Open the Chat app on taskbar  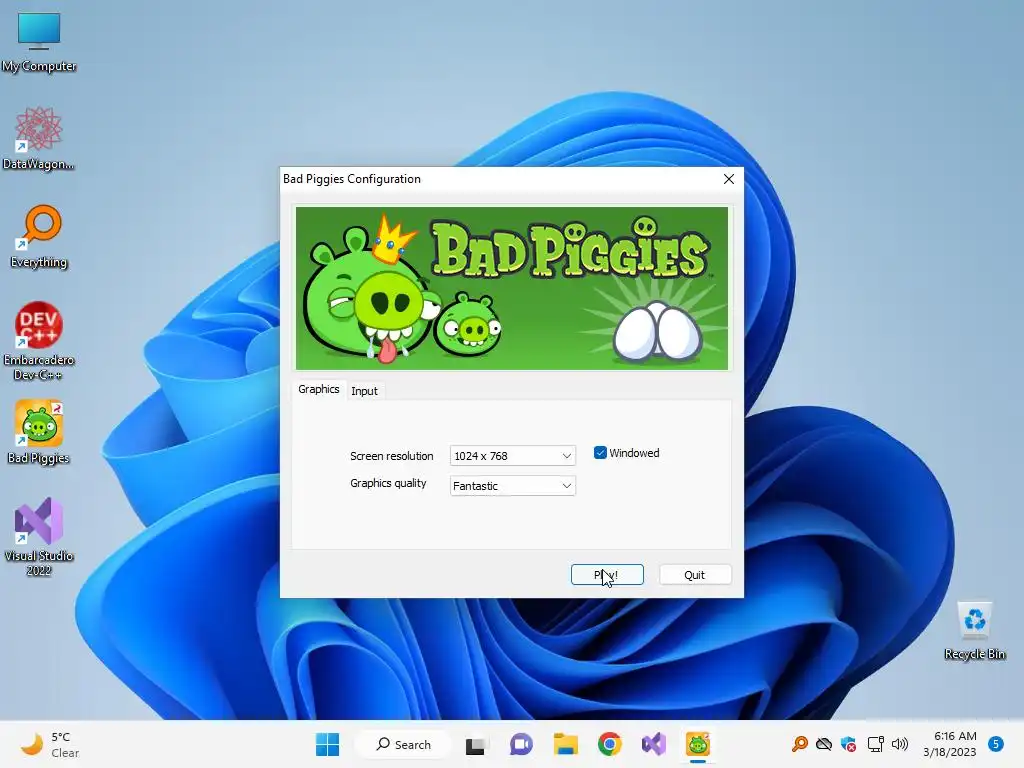point(521,744)
